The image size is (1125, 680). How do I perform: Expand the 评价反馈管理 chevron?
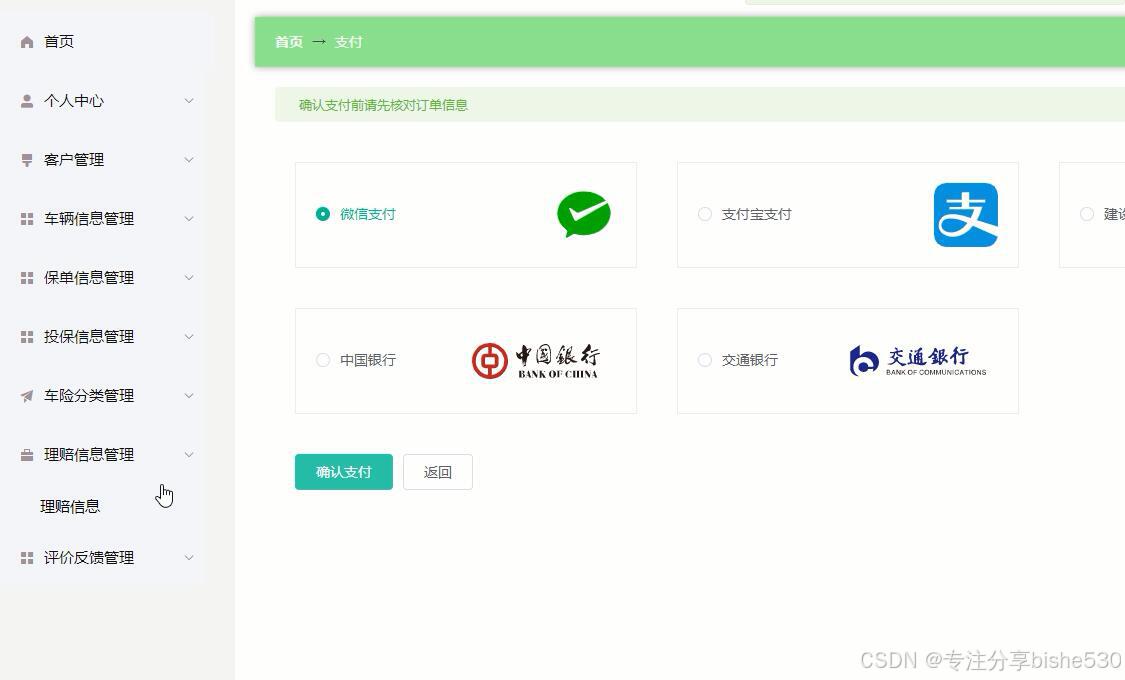coord(189,557)
